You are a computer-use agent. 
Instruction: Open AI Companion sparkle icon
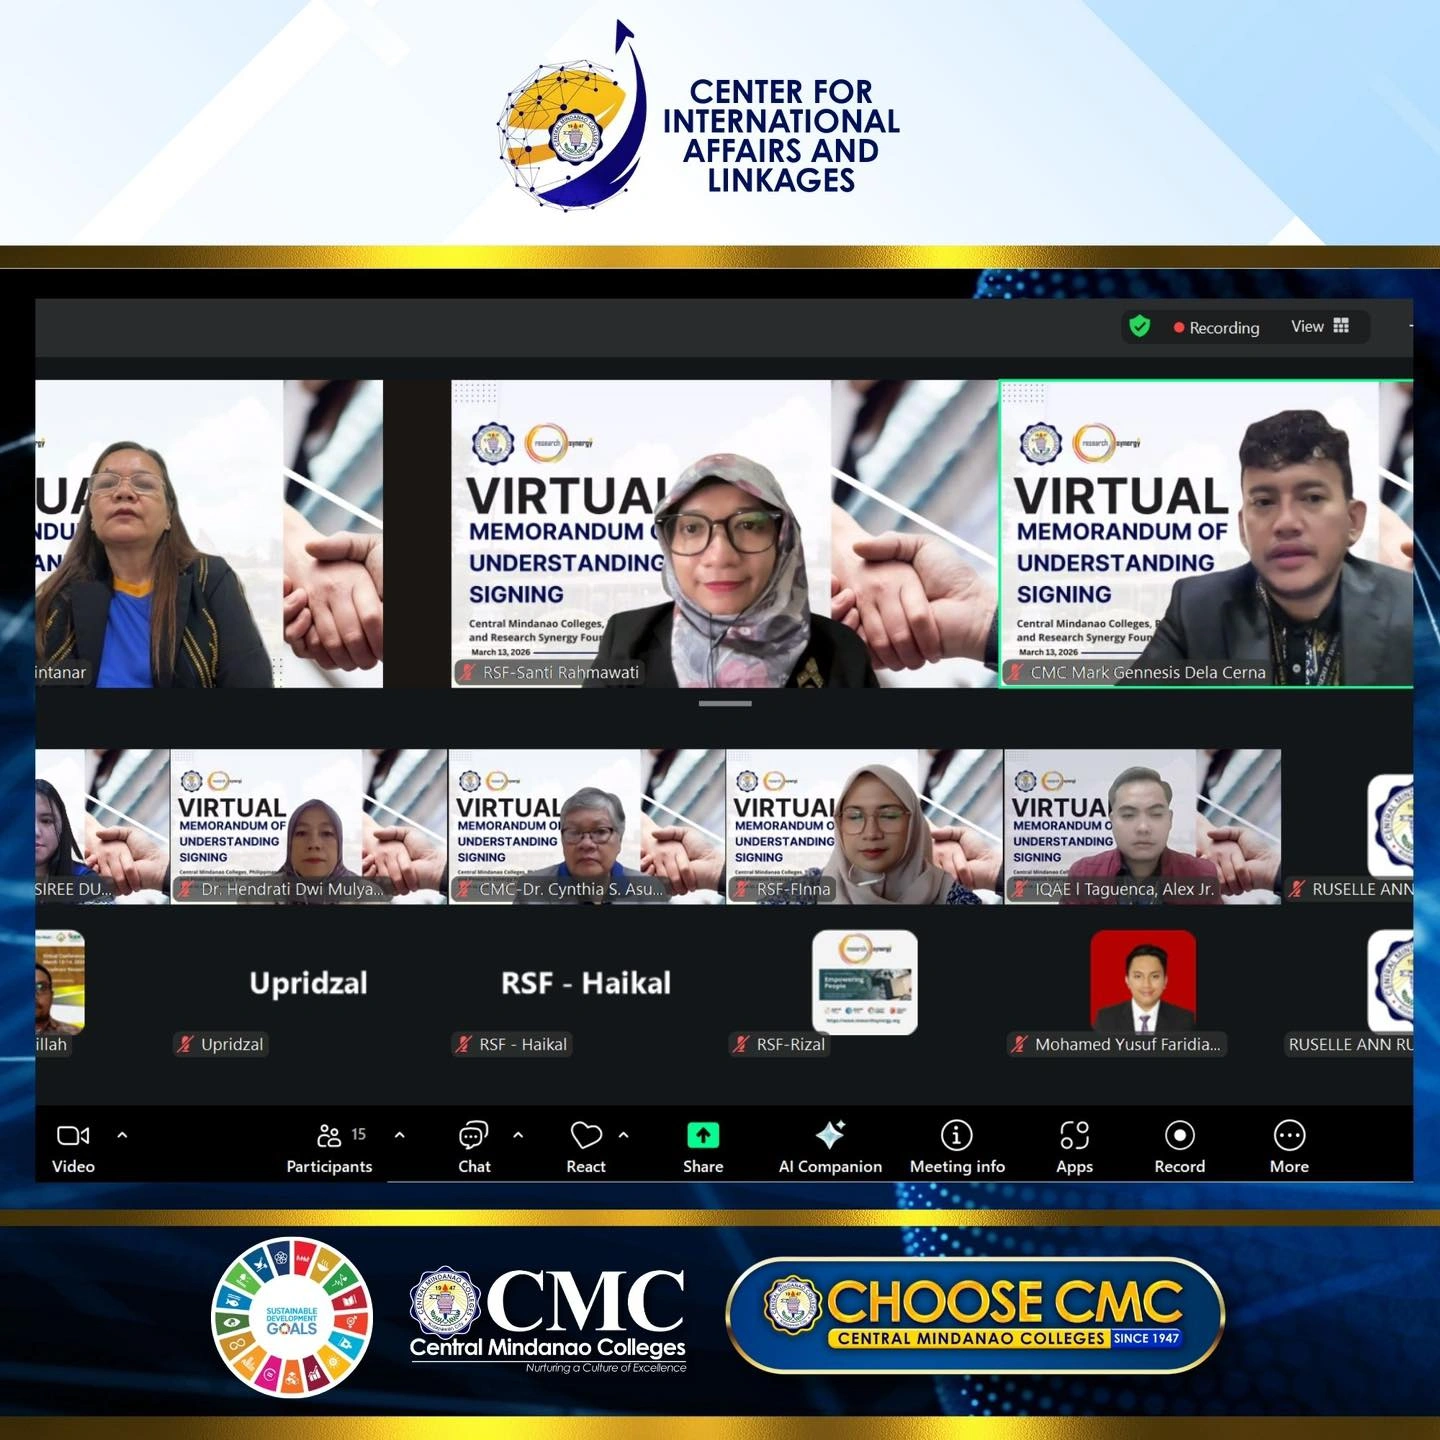[x=830, y=1135]
